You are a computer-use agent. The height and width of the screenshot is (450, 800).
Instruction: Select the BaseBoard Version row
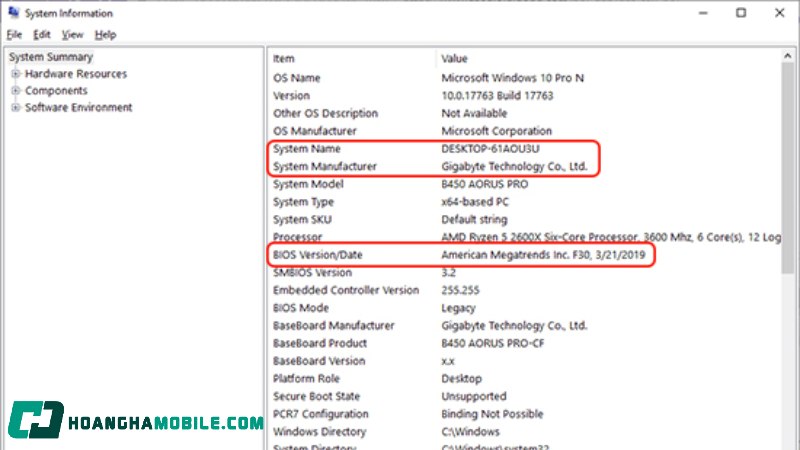coord(524,361)
